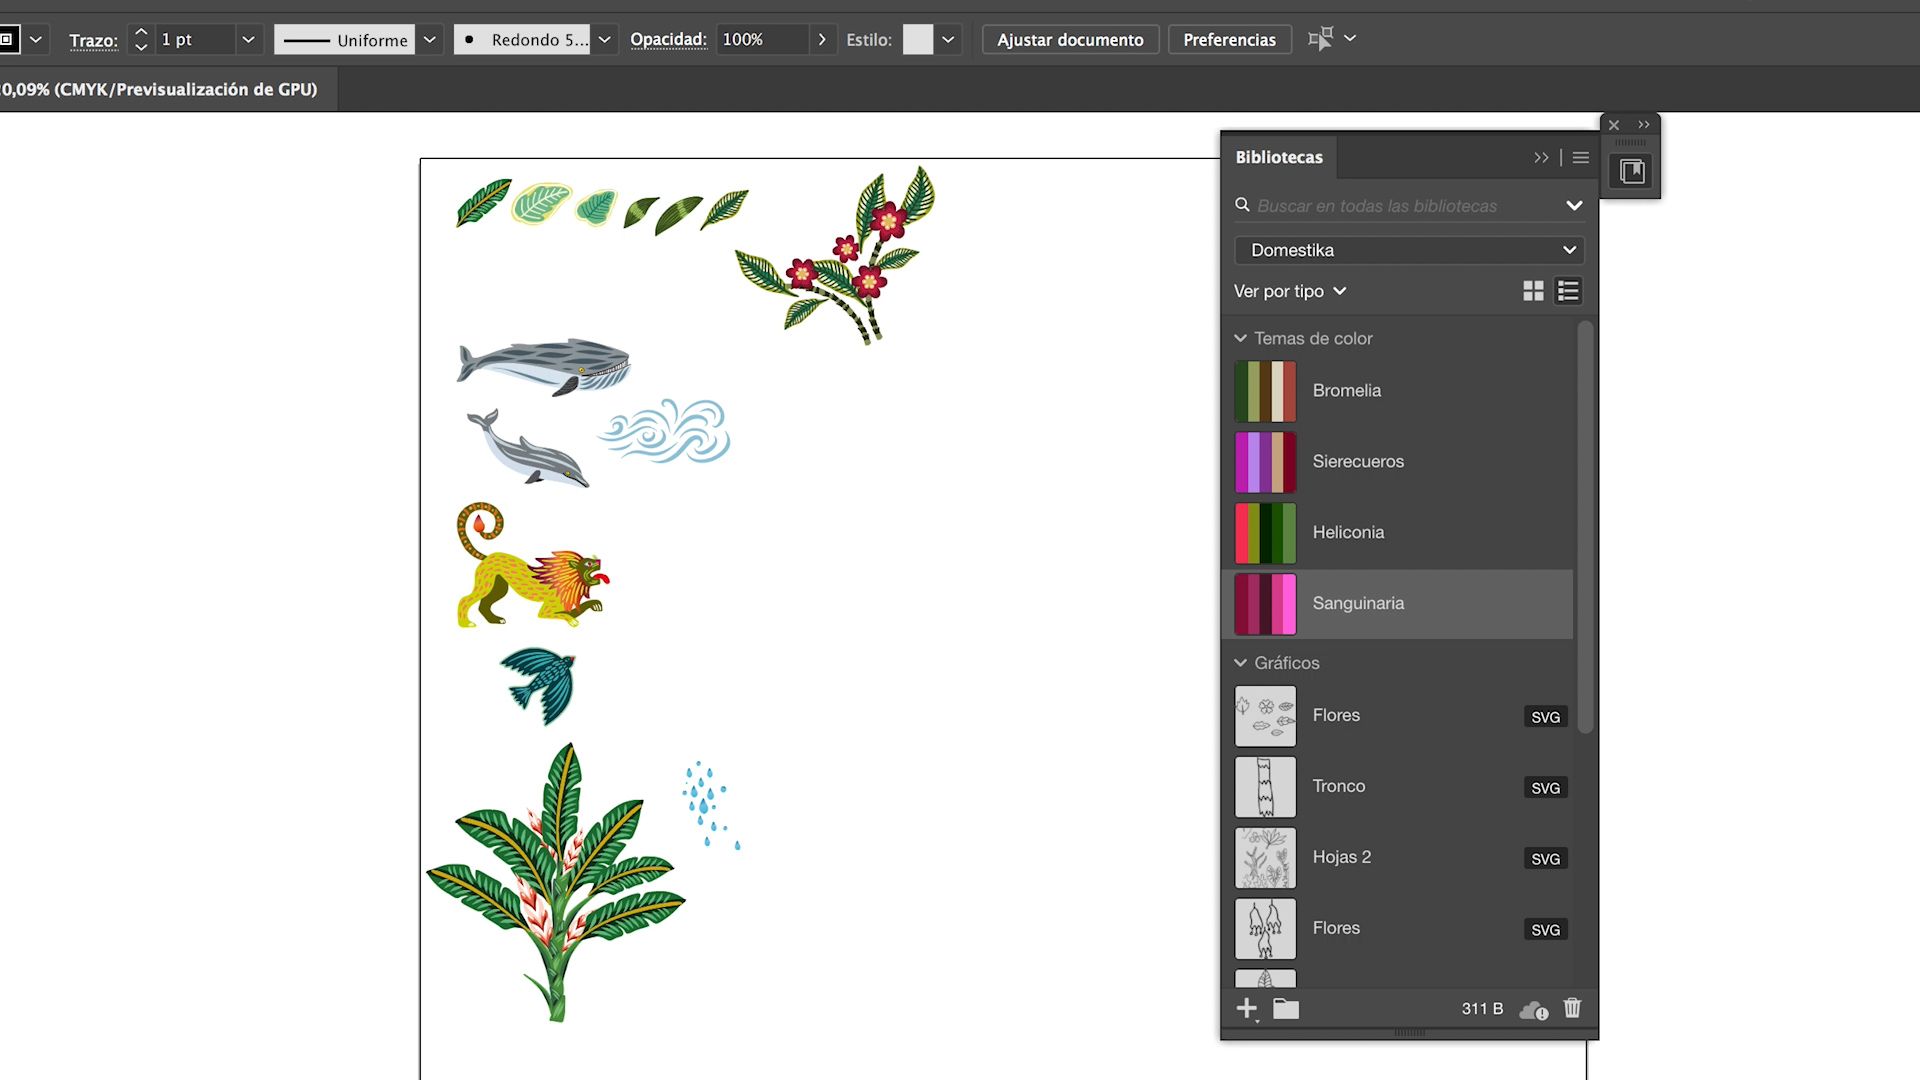Open the Redondo brush definition dropdown

click(604, 39)
